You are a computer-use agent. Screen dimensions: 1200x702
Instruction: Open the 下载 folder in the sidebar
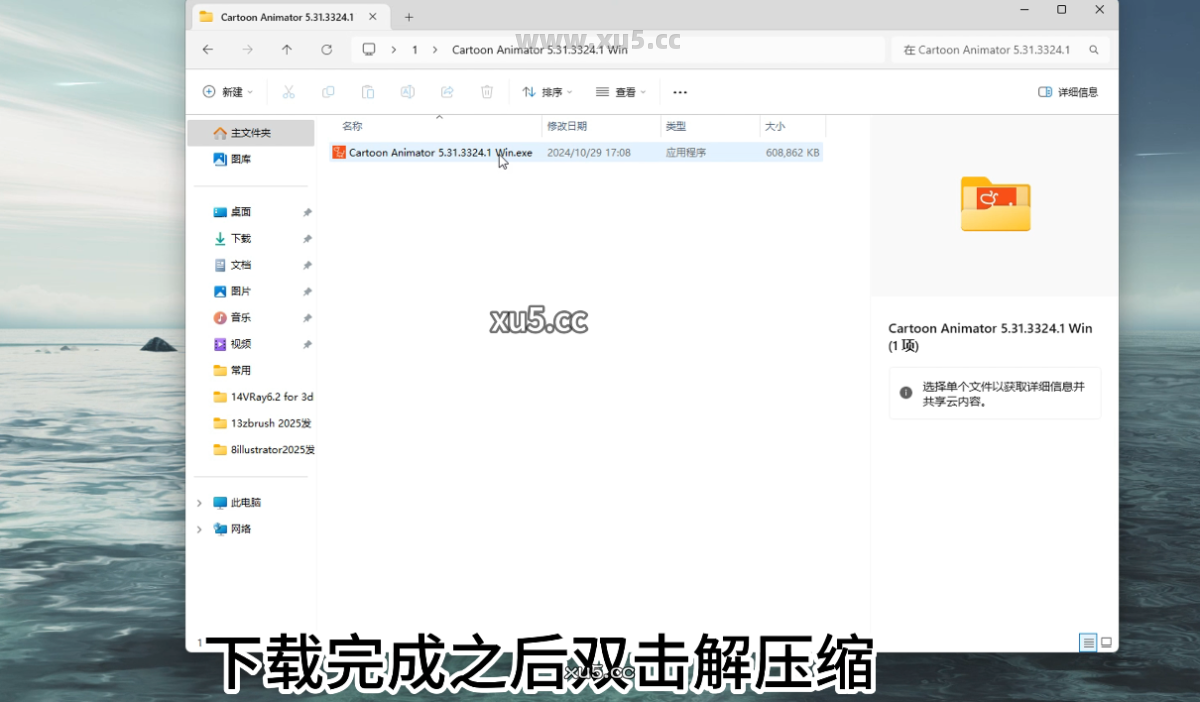point(239,238)
